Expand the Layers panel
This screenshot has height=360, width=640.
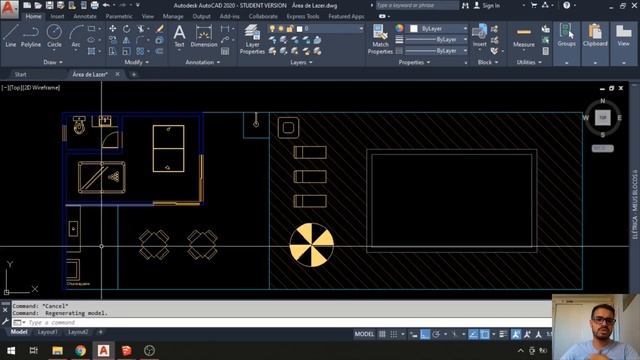pyautogui.click(x=301, y=62)
